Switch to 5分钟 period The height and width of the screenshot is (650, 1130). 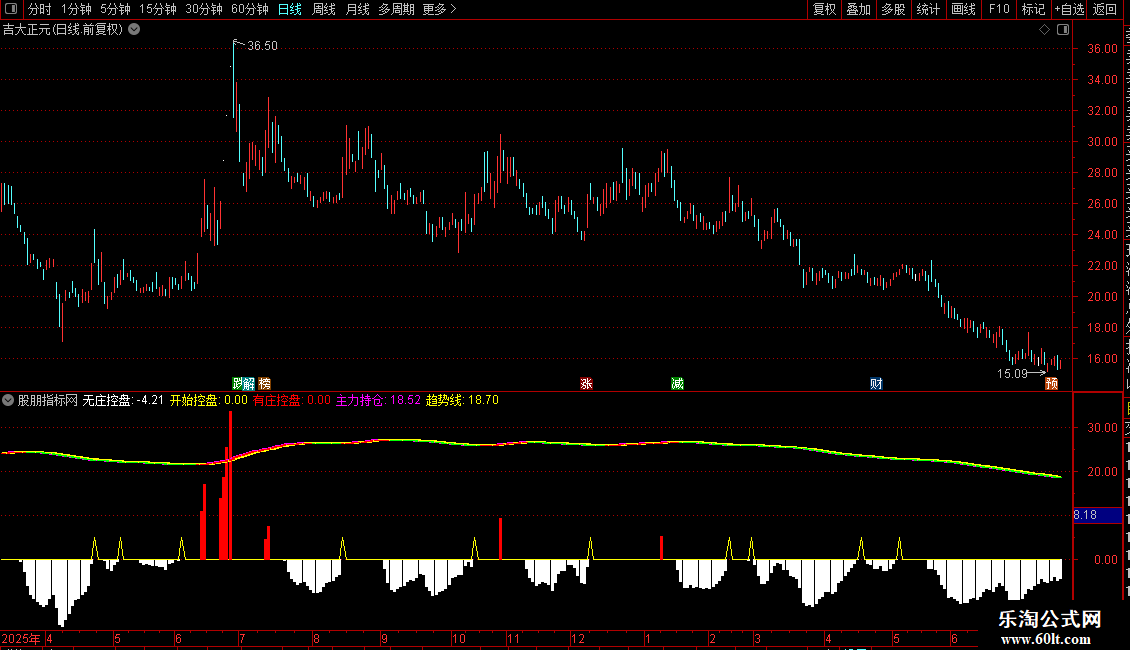pos(115,9)
